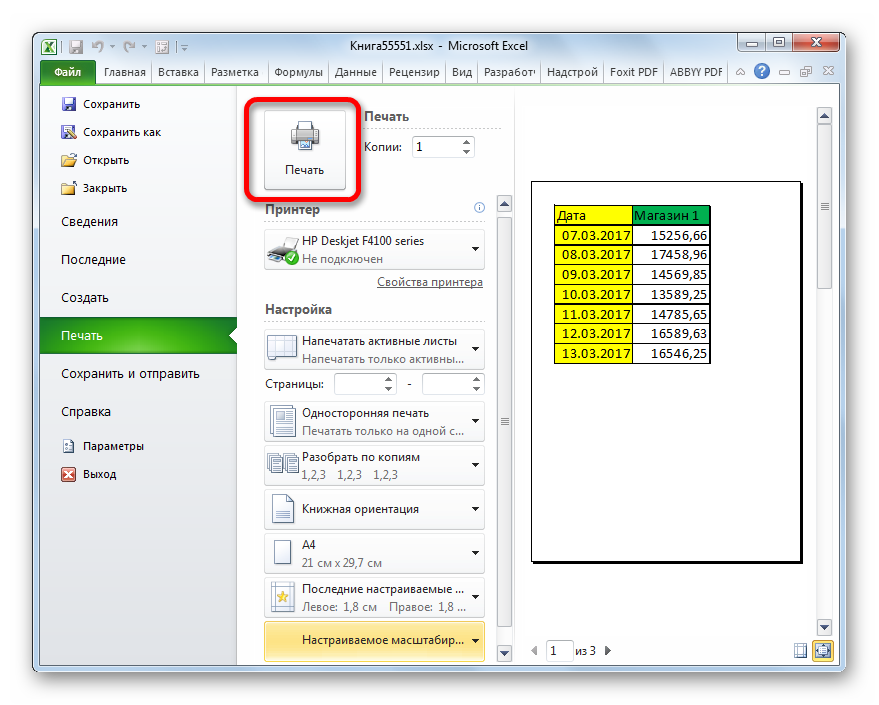Click Сохранить in the file menu
The width and height of the screenshot is (879, 705).
[100, 104]
